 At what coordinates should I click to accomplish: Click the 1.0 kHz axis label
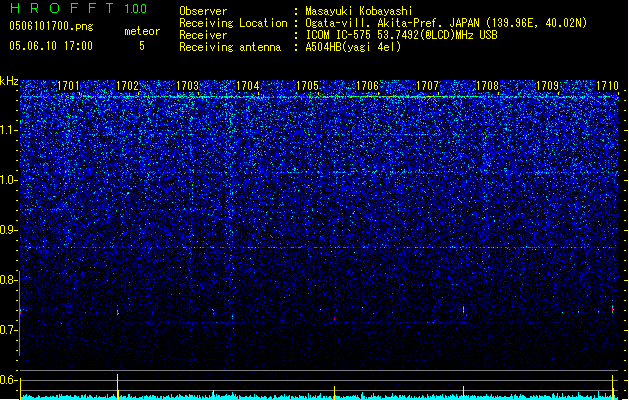[8, 180]
